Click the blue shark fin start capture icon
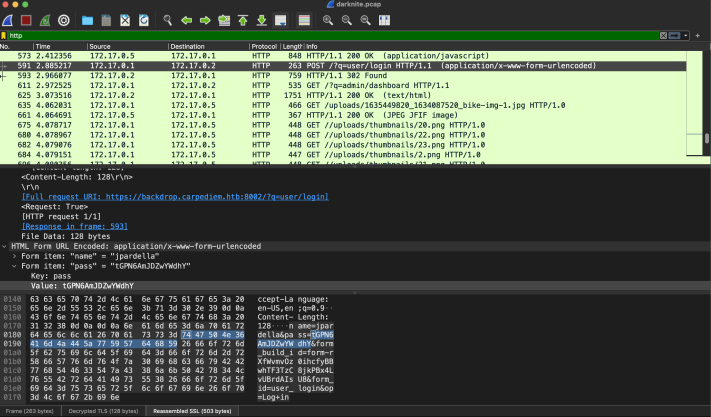711x417 pixels. (x=8, y=19)
